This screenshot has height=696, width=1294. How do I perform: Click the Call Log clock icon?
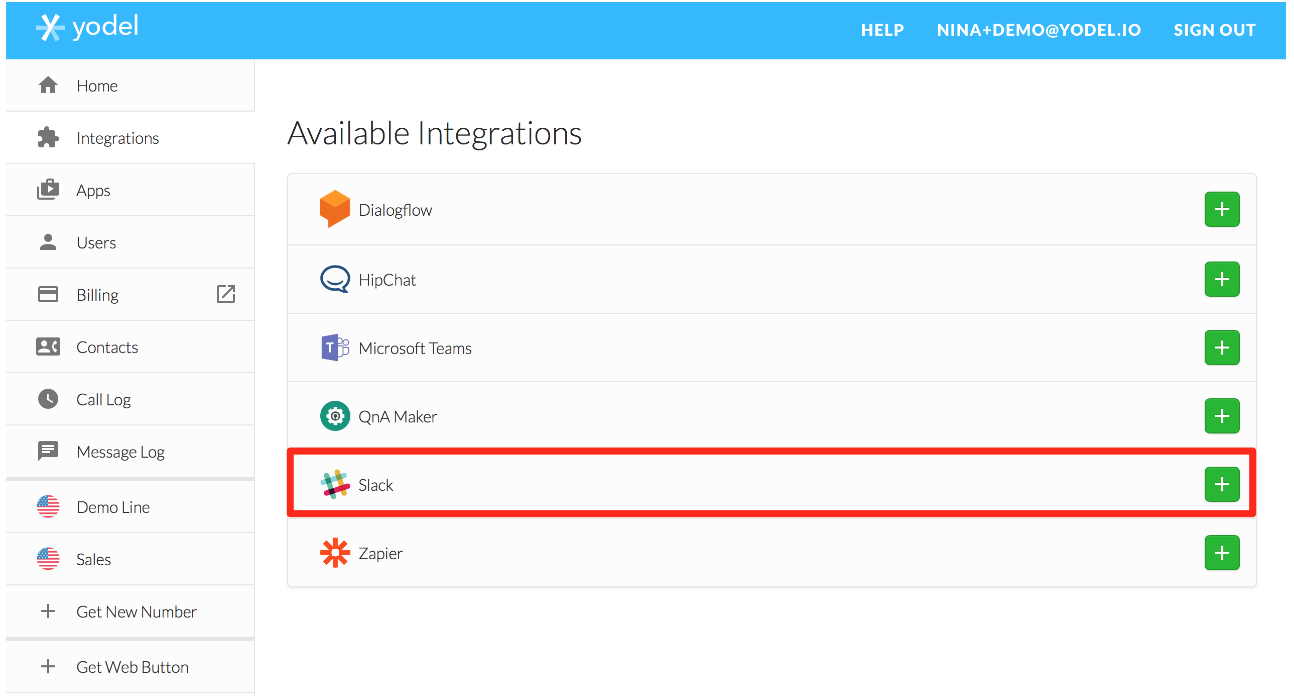click(x=48, y=399)
